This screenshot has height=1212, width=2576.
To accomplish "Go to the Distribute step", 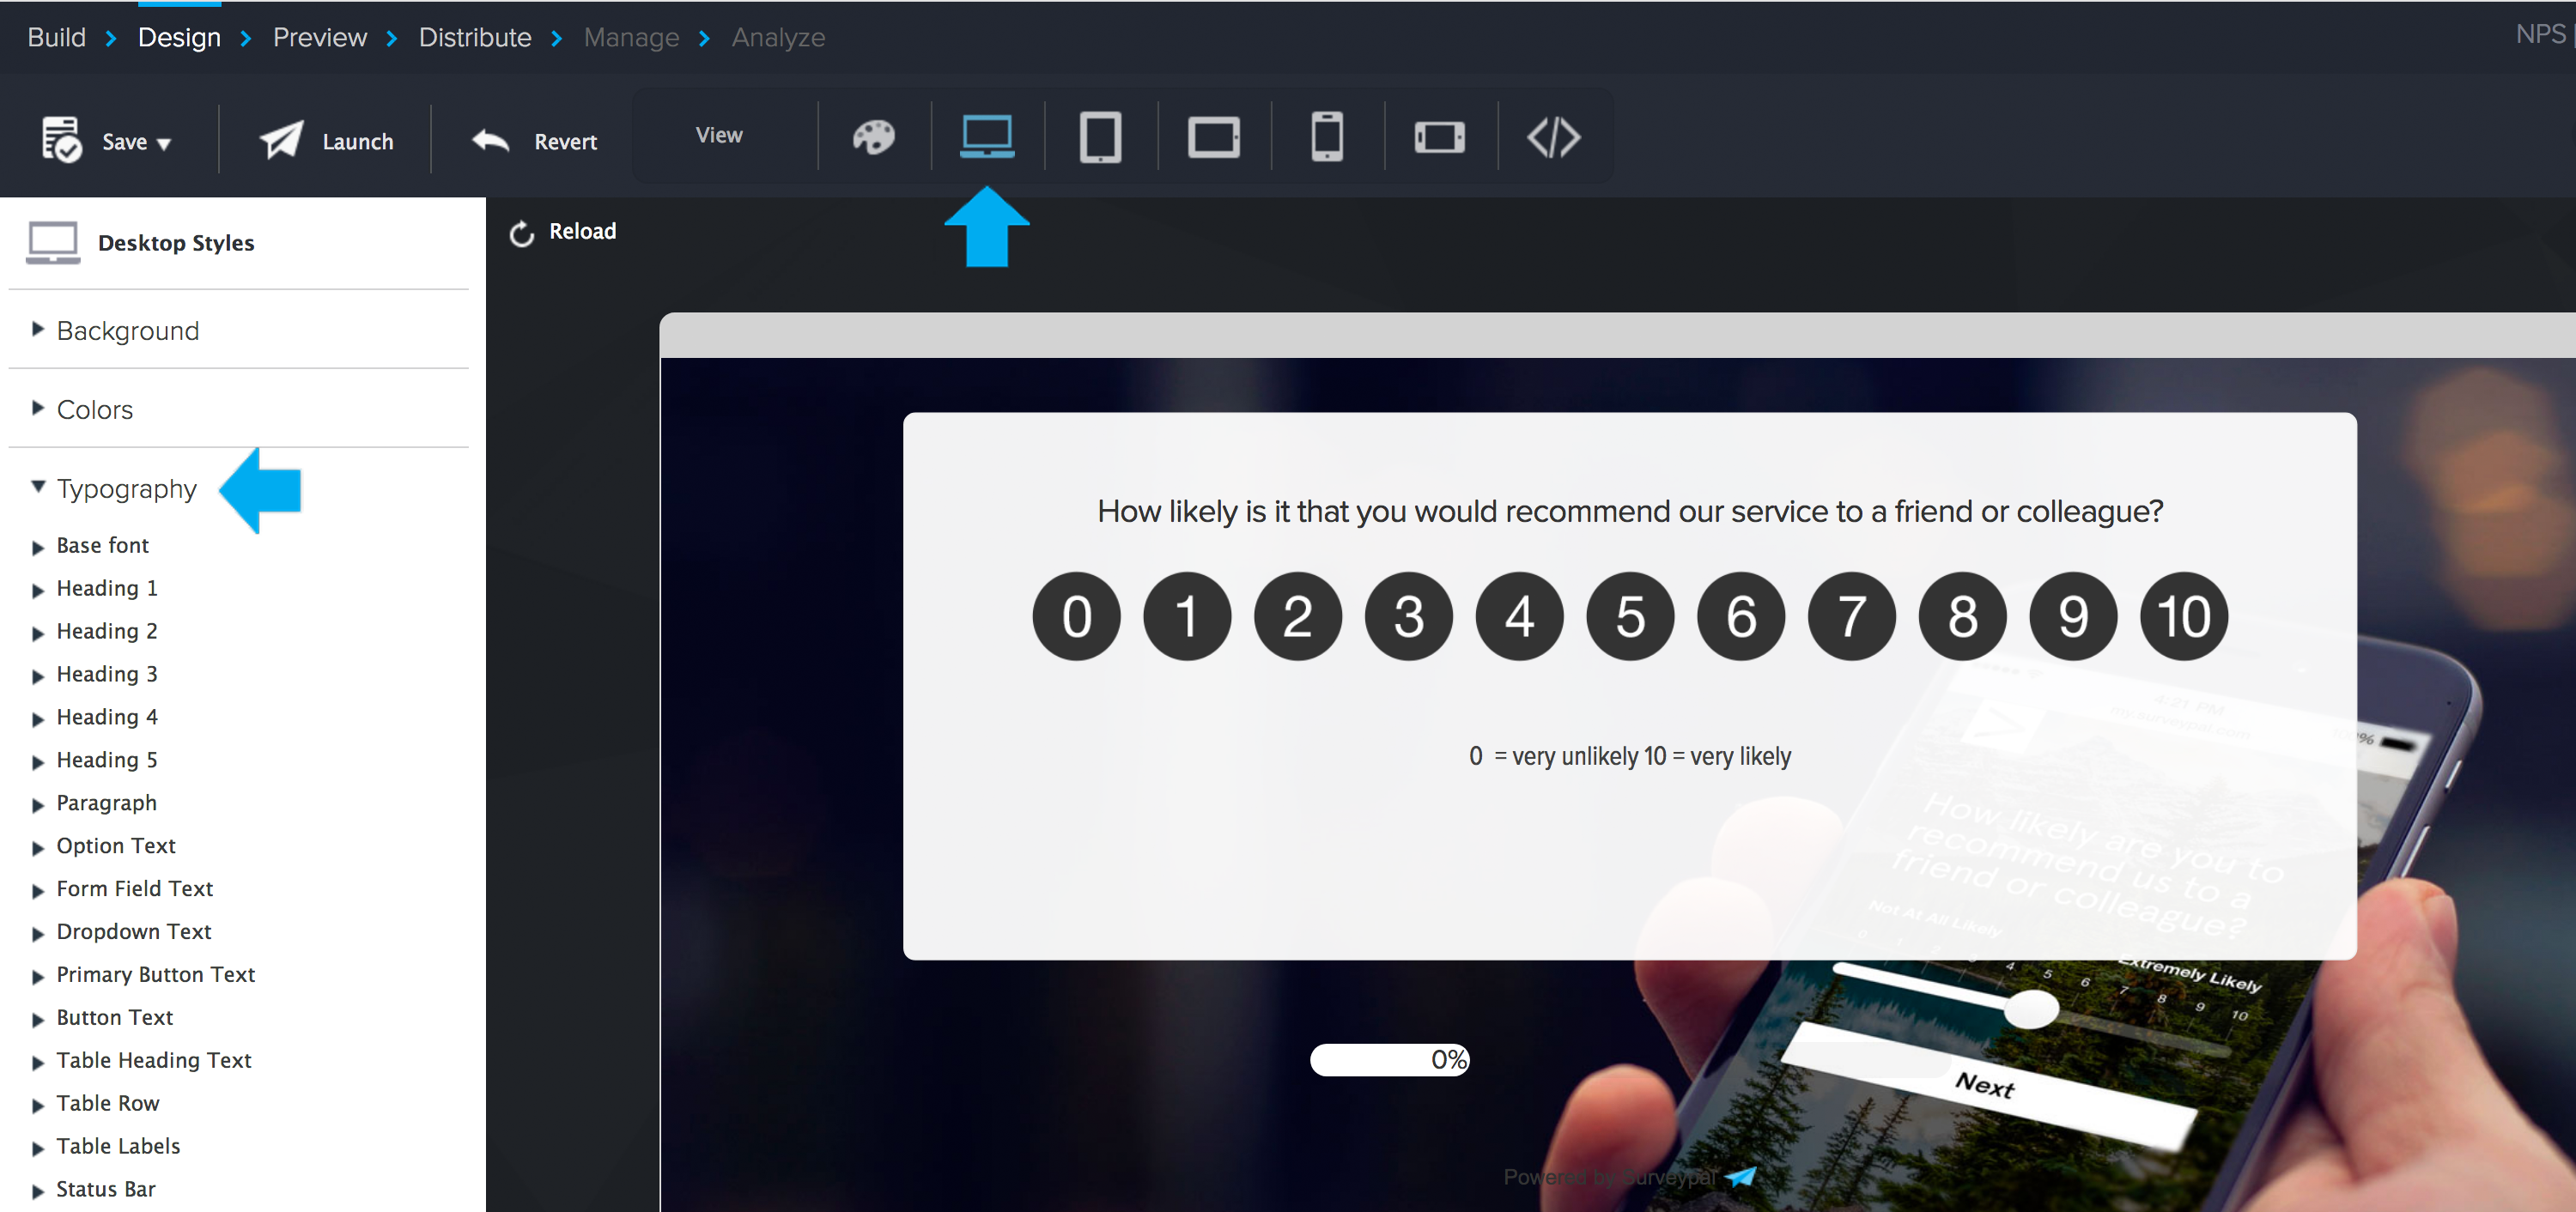I will pyautogui.click(x=475, y=38).
